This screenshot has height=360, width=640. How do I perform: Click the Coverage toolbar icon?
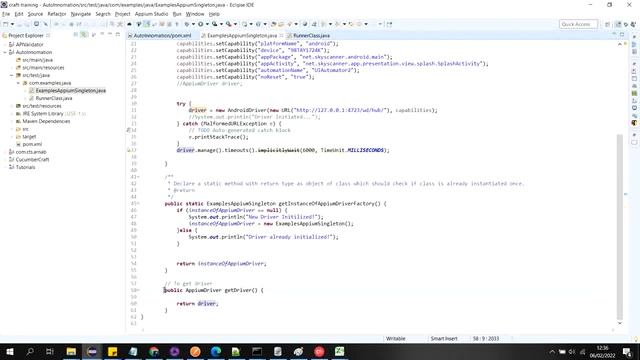(214, 24)
